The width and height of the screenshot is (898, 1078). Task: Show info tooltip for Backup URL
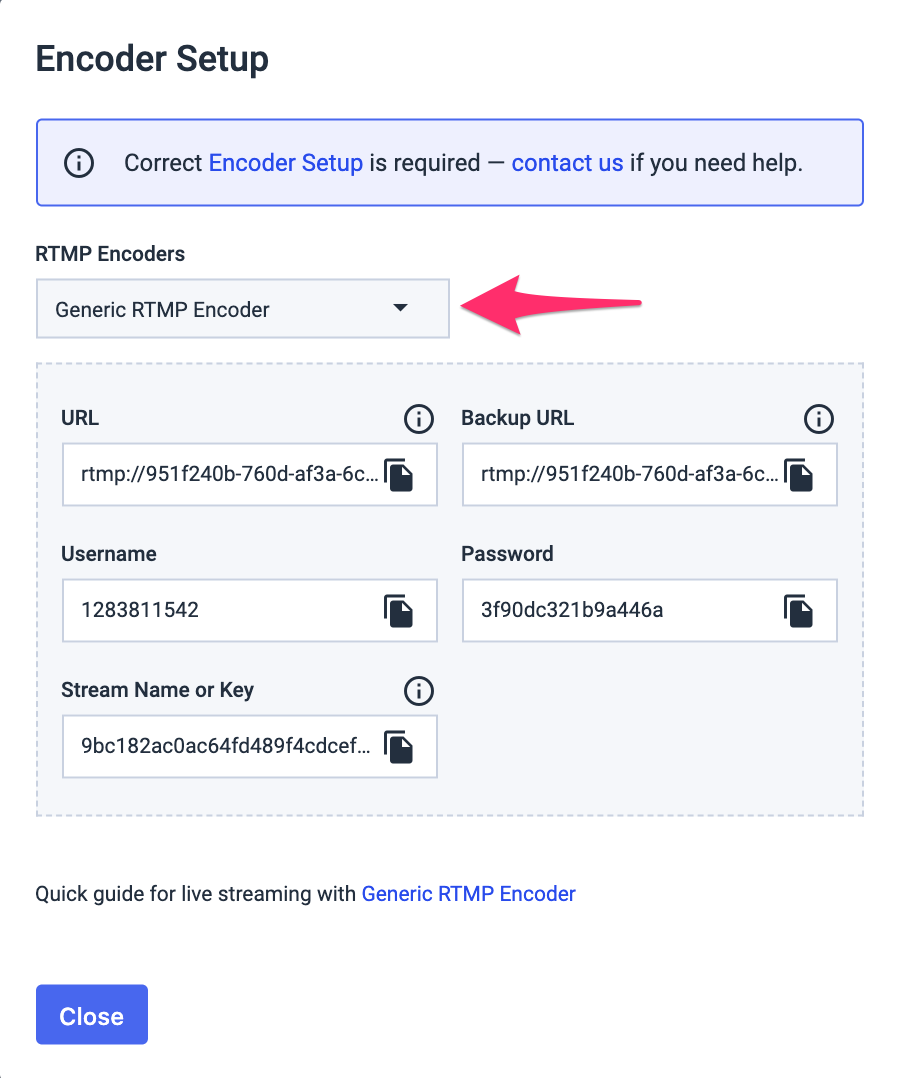coord(819,418)
